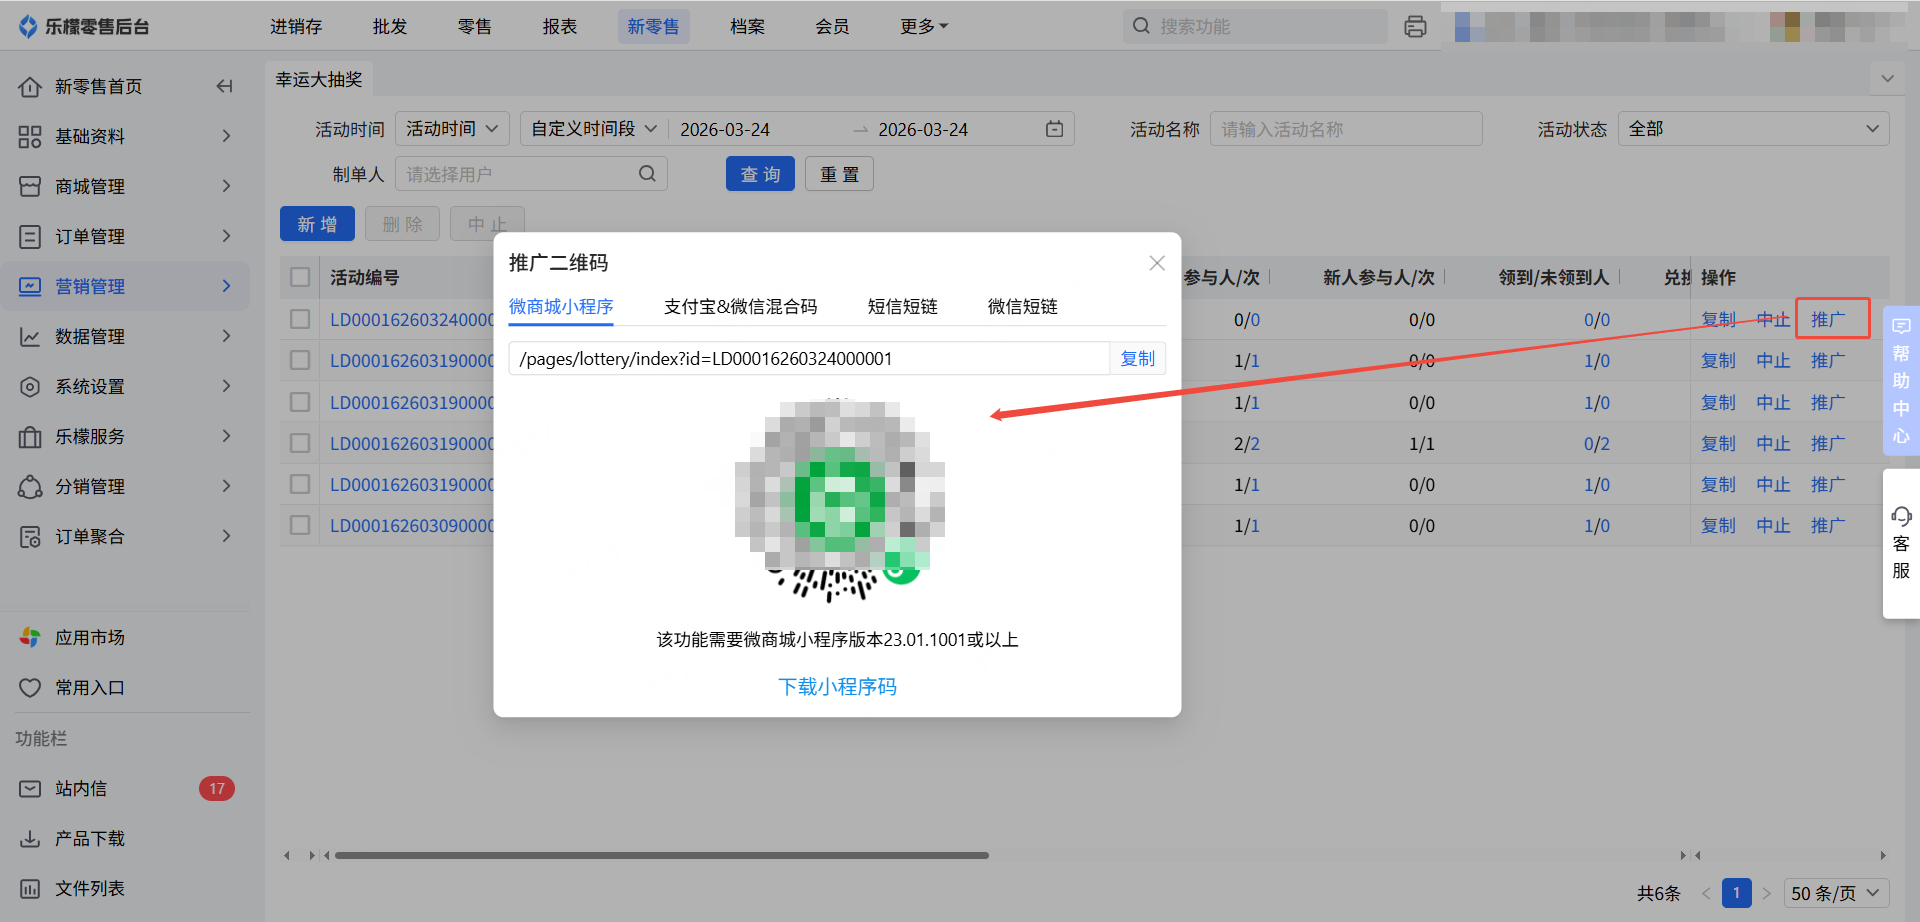Screen dimensions: 1920x922
Task: Click the 系统设置 gear icon
Action: point(30,387)
